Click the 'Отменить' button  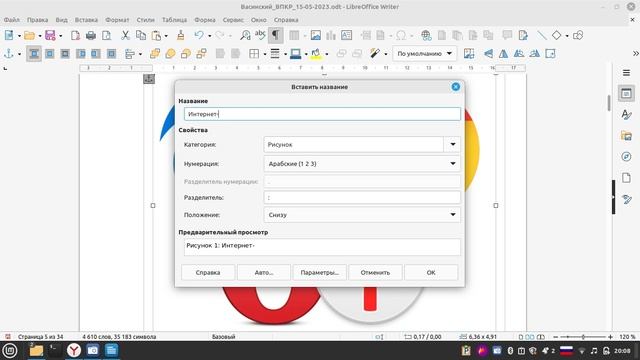point(375,272)
